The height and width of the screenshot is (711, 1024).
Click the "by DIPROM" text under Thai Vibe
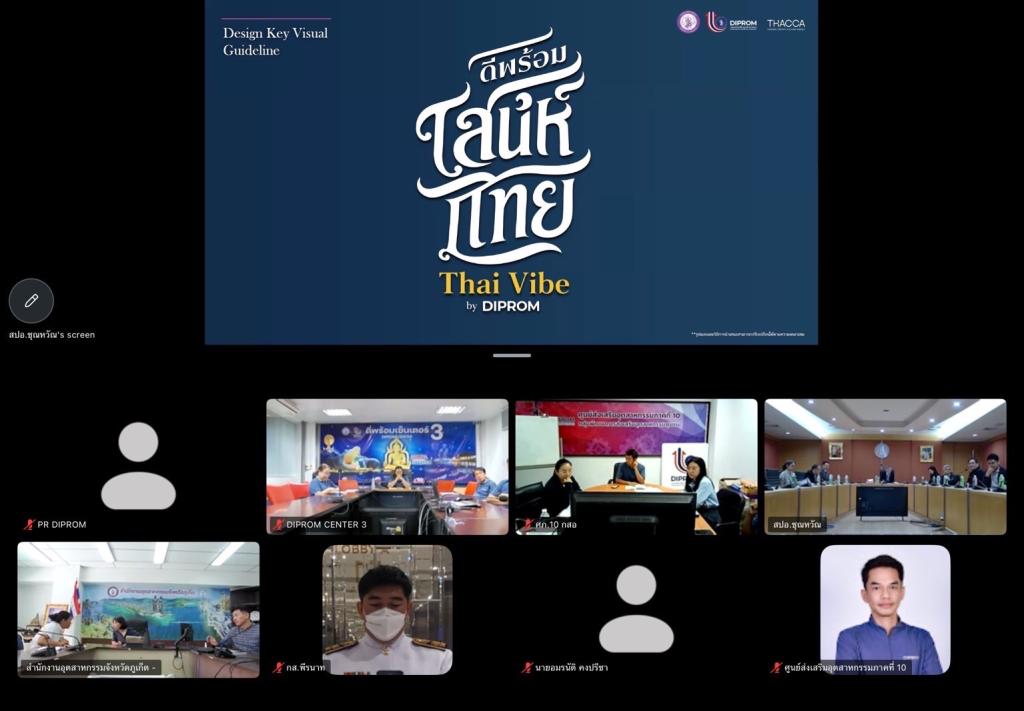tap(503, 306)
